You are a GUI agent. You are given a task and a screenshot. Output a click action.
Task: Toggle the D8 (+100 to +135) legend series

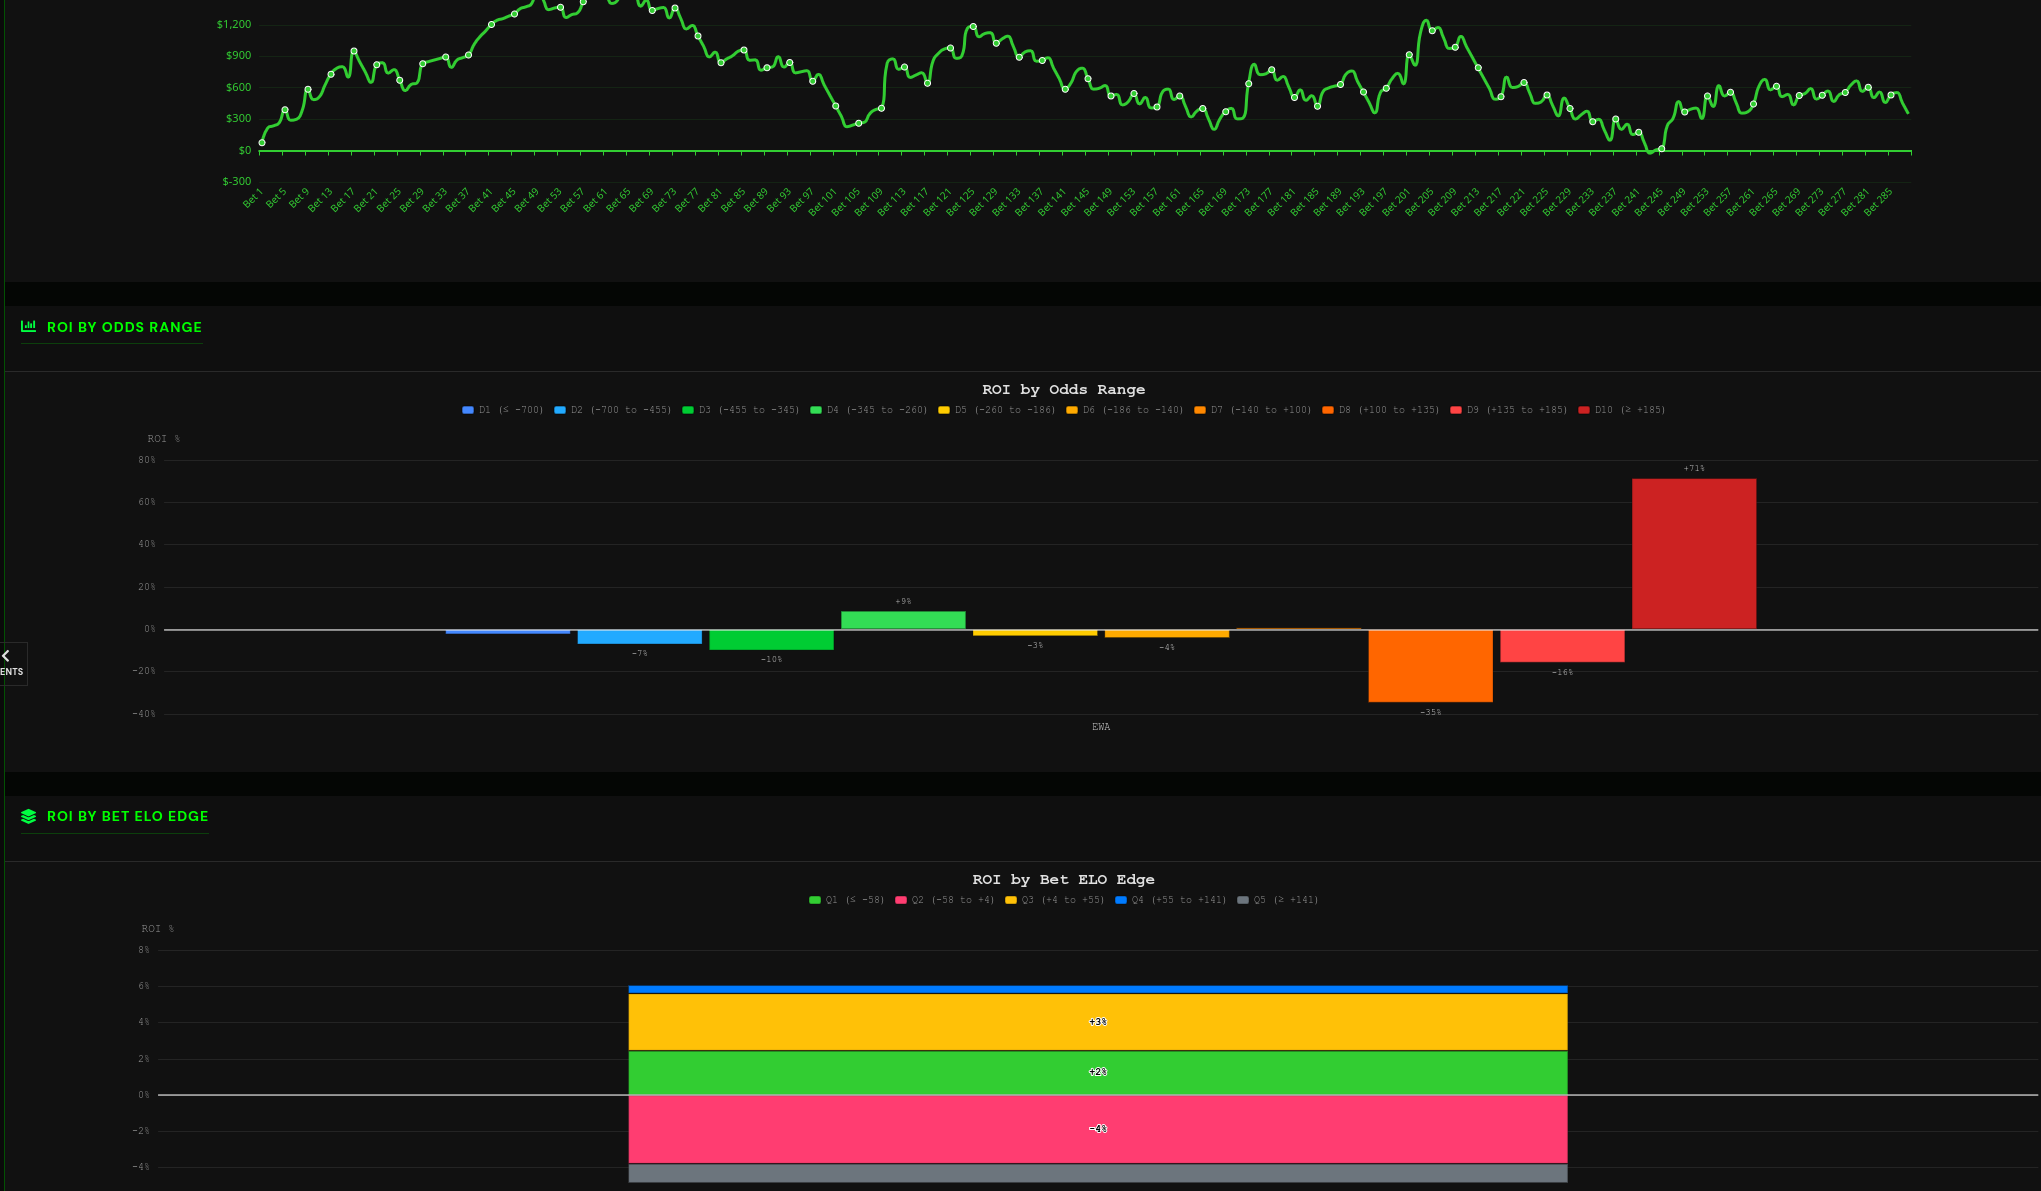point(1380,410)
